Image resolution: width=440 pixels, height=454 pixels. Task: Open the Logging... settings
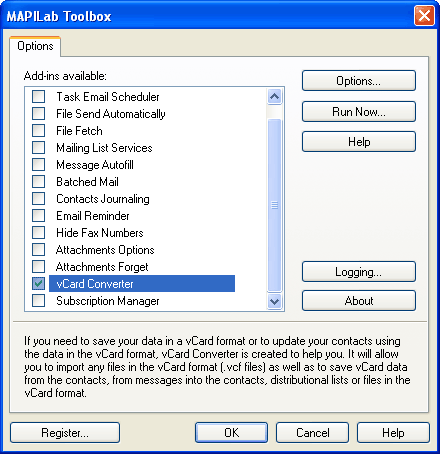[x=359, y=272]
